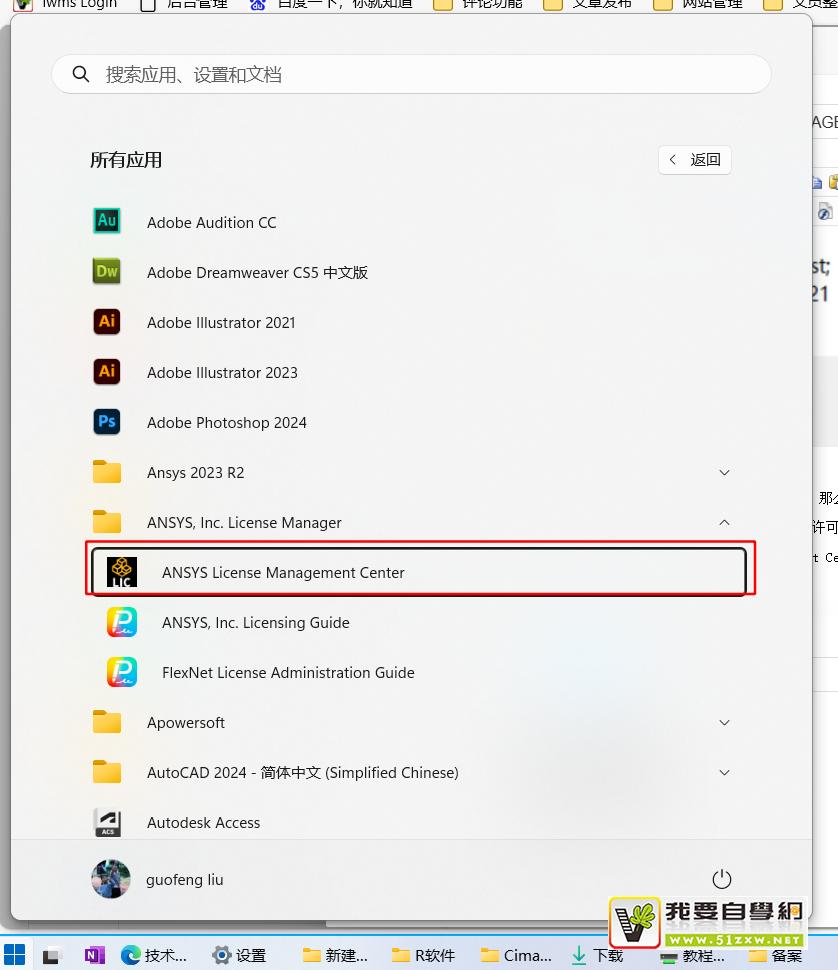838x970 pixels.
Task: Click the 搜索应用、设置和文档 search field
Action: 410,75
